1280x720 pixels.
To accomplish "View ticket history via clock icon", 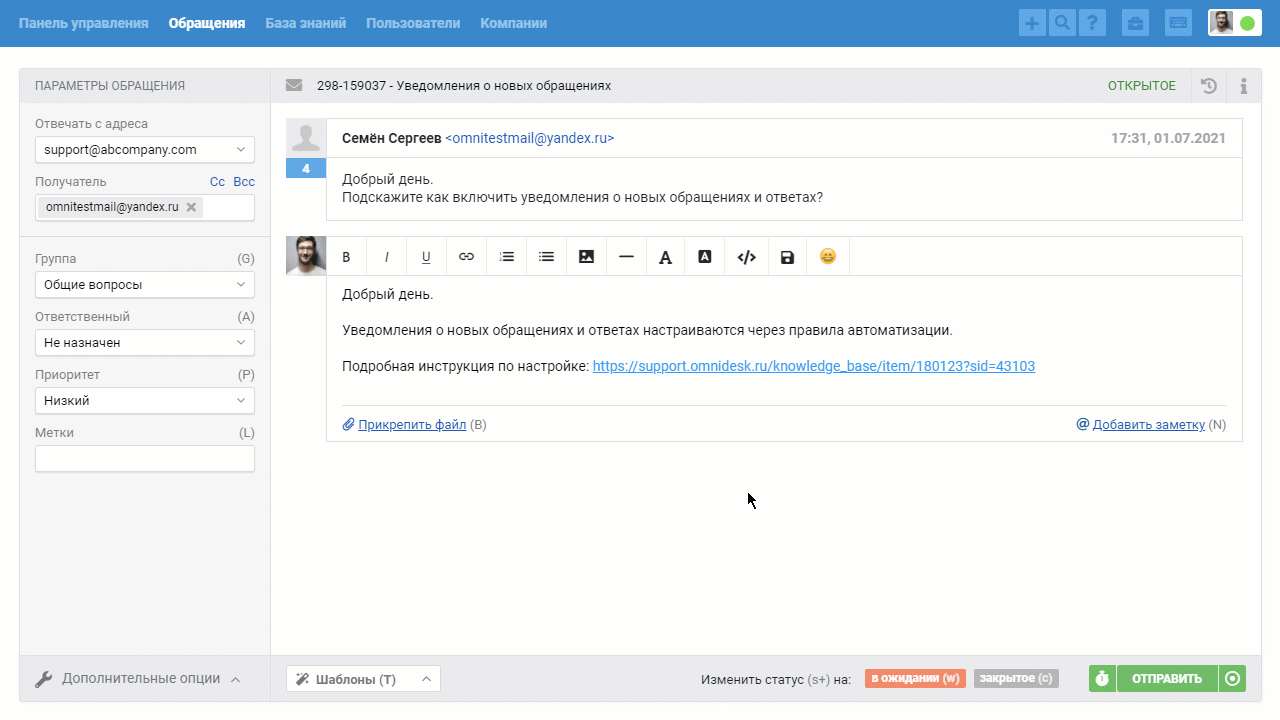I will pos(1209,86).
